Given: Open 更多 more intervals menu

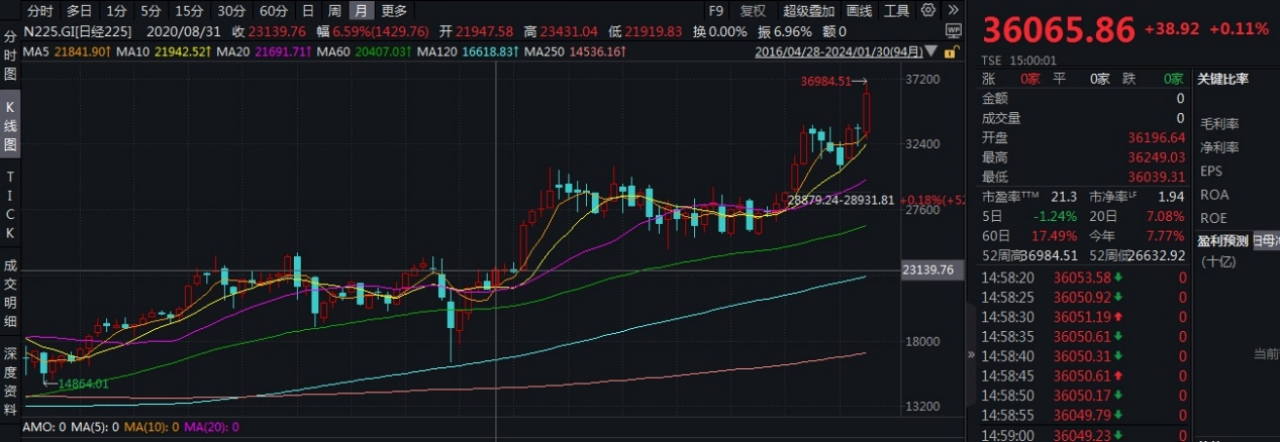Looking at the screenshot, I should point(394,11).
